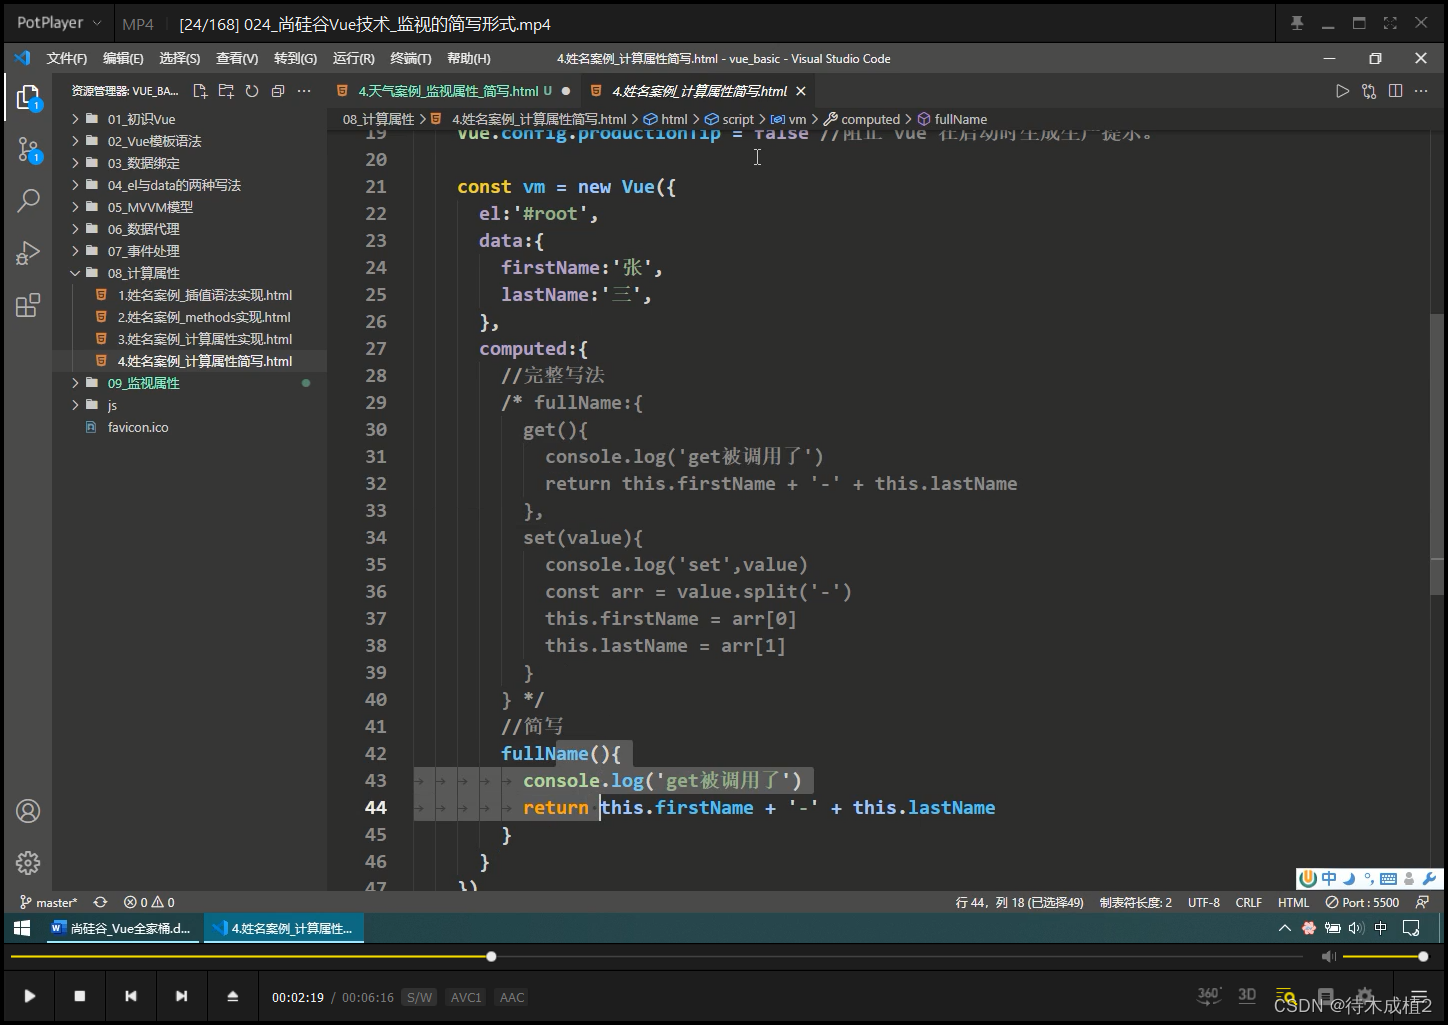
Task: Click the New Folder icon in explorer
Action: point(226,91)
